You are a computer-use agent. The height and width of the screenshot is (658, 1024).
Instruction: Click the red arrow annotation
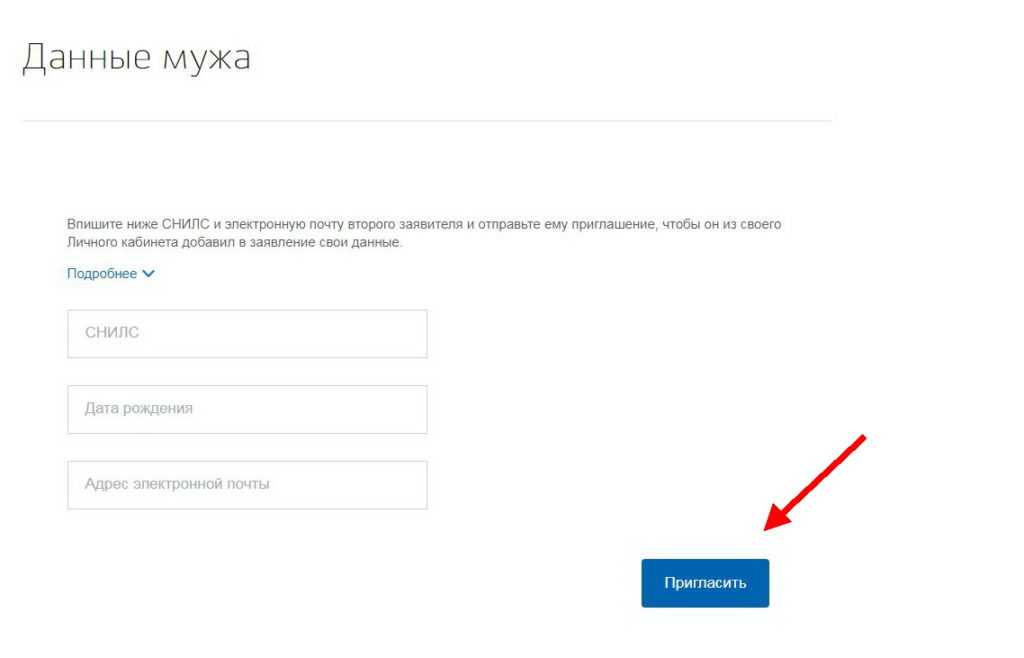coord(815,482)
